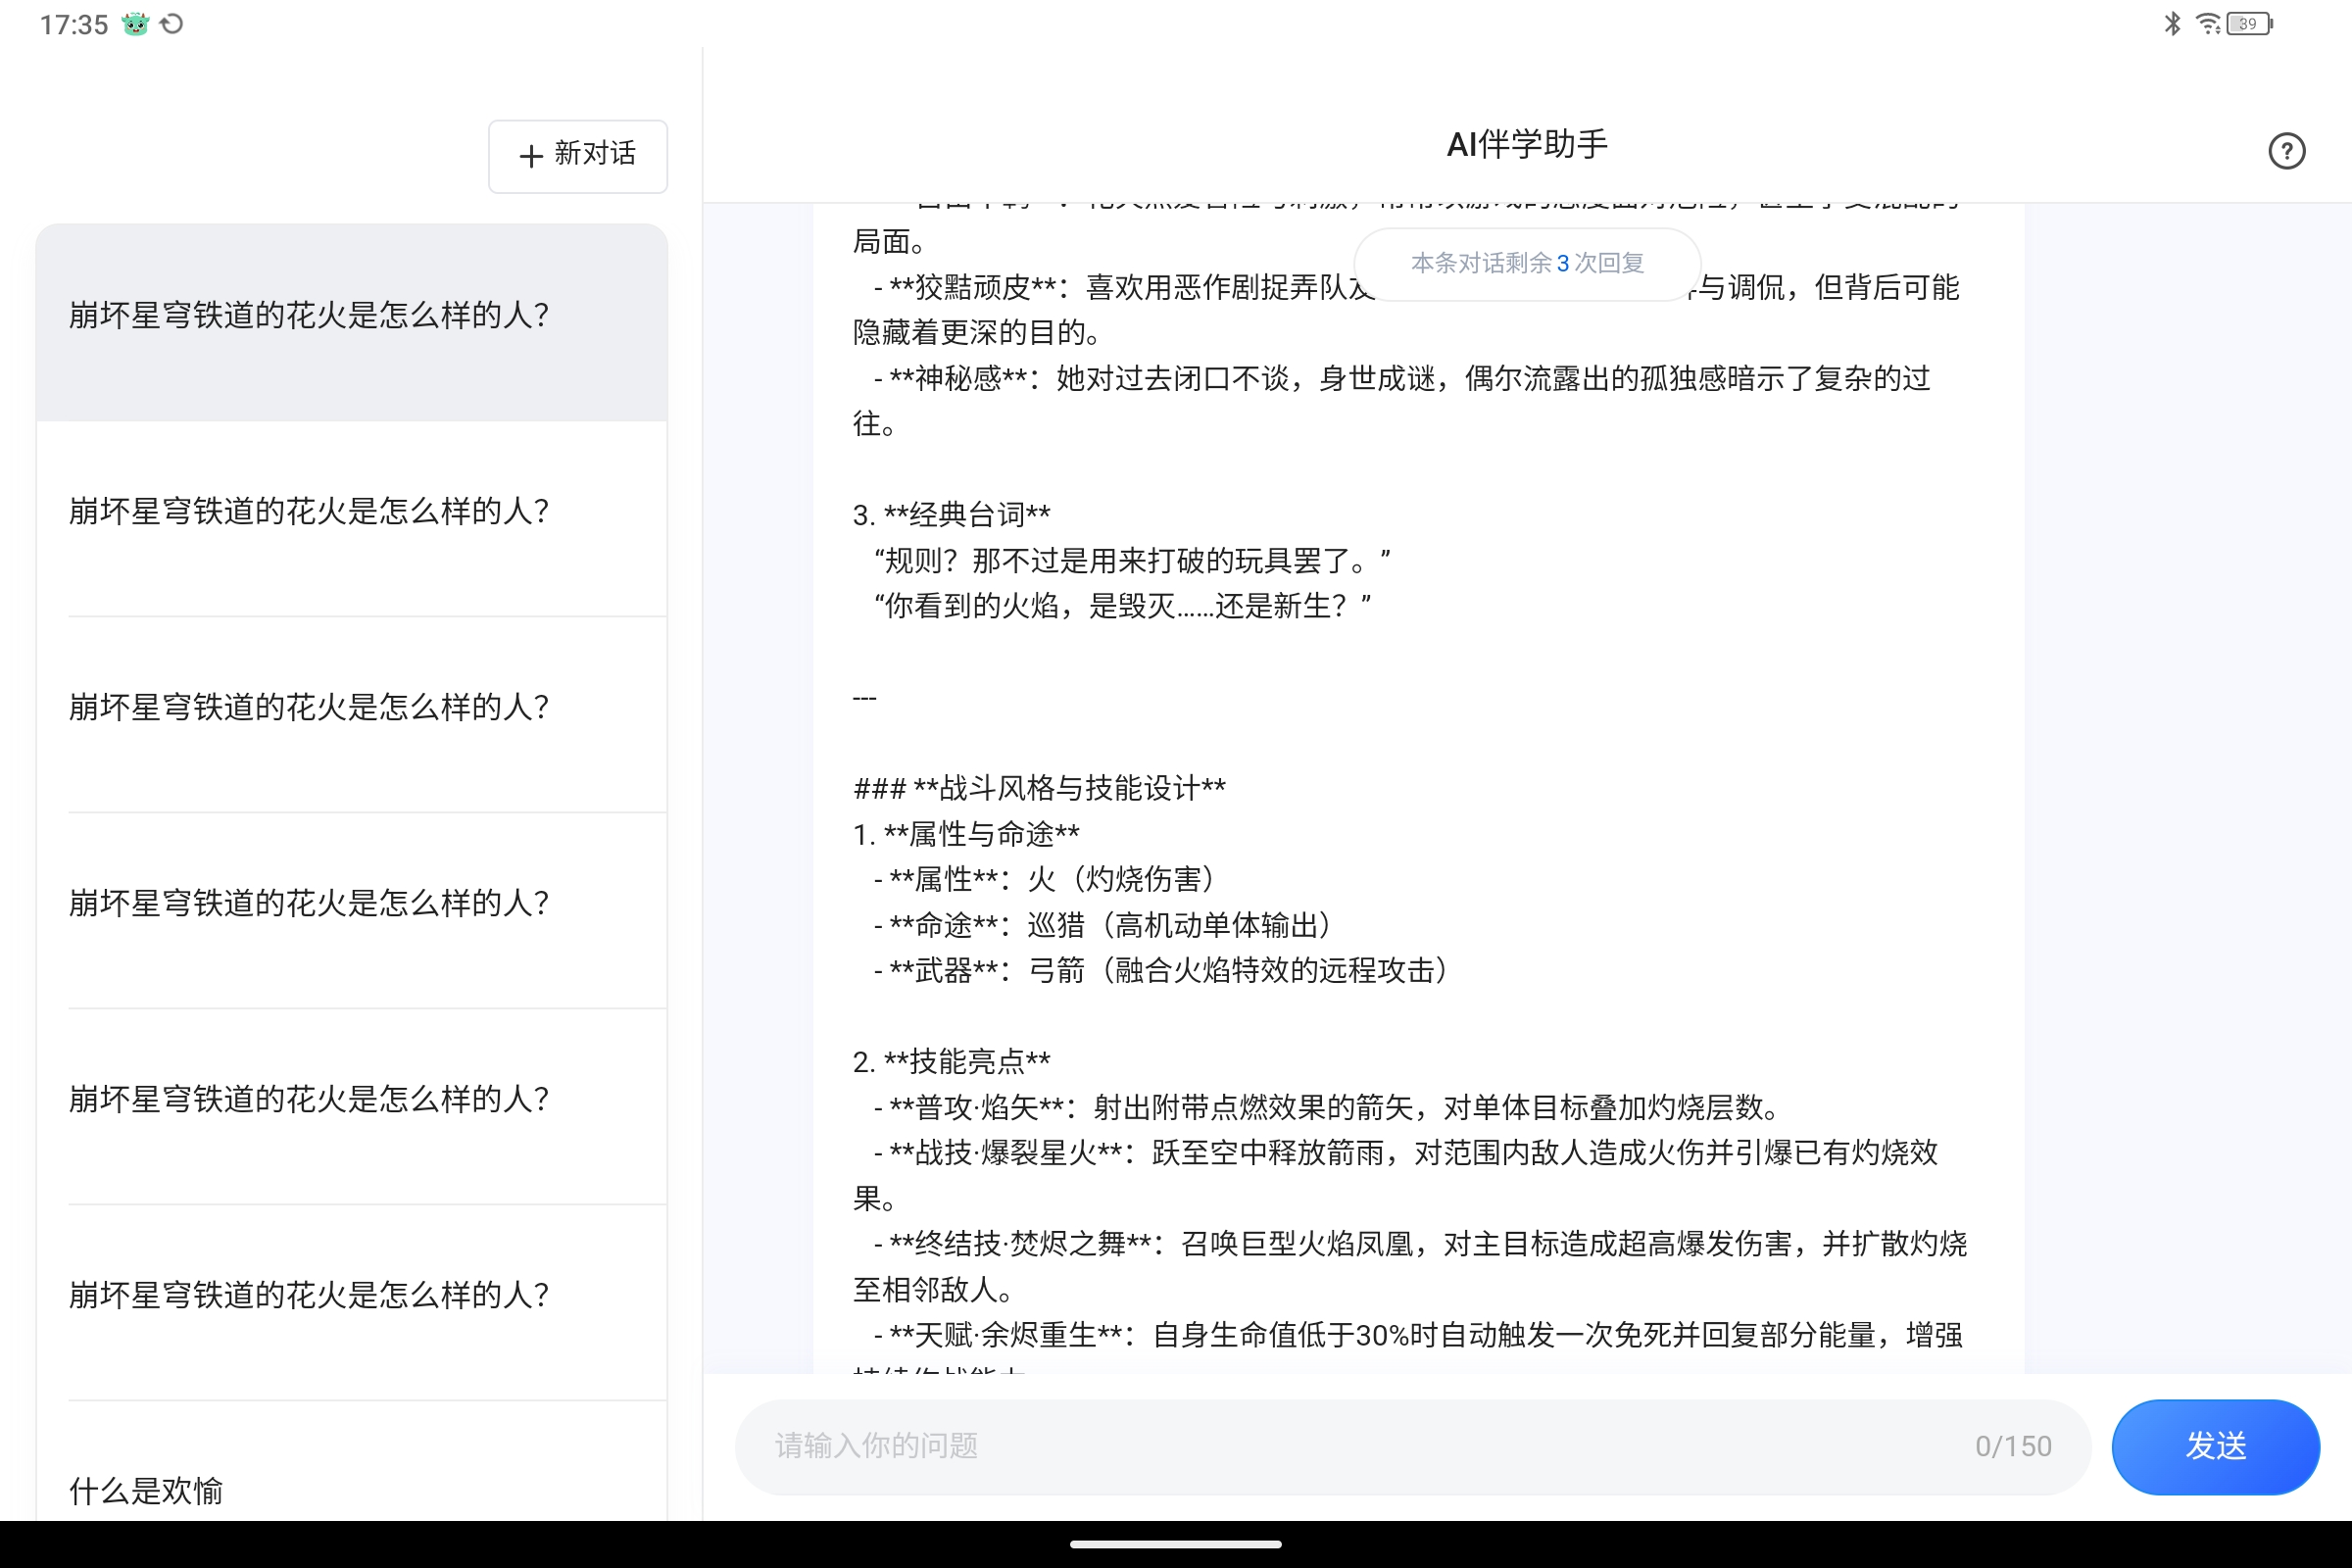This screenshot has height=1568, width=2352.
Task: Tap the line **命途**：巡猎（高机动单体输出）
Action: pyautogui.click(x=1102, y=925)
